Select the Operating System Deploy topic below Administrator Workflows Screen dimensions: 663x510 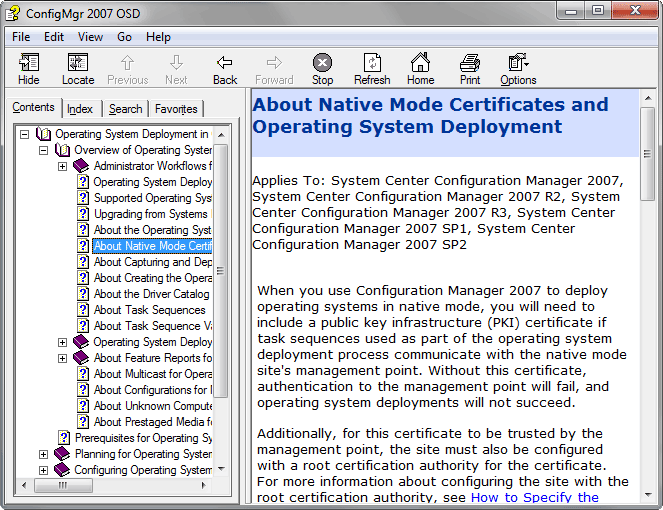(152, 182)
